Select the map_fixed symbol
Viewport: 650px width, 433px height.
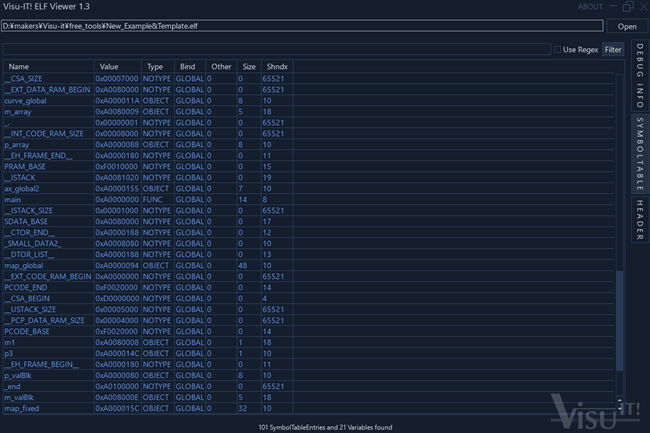308,408
